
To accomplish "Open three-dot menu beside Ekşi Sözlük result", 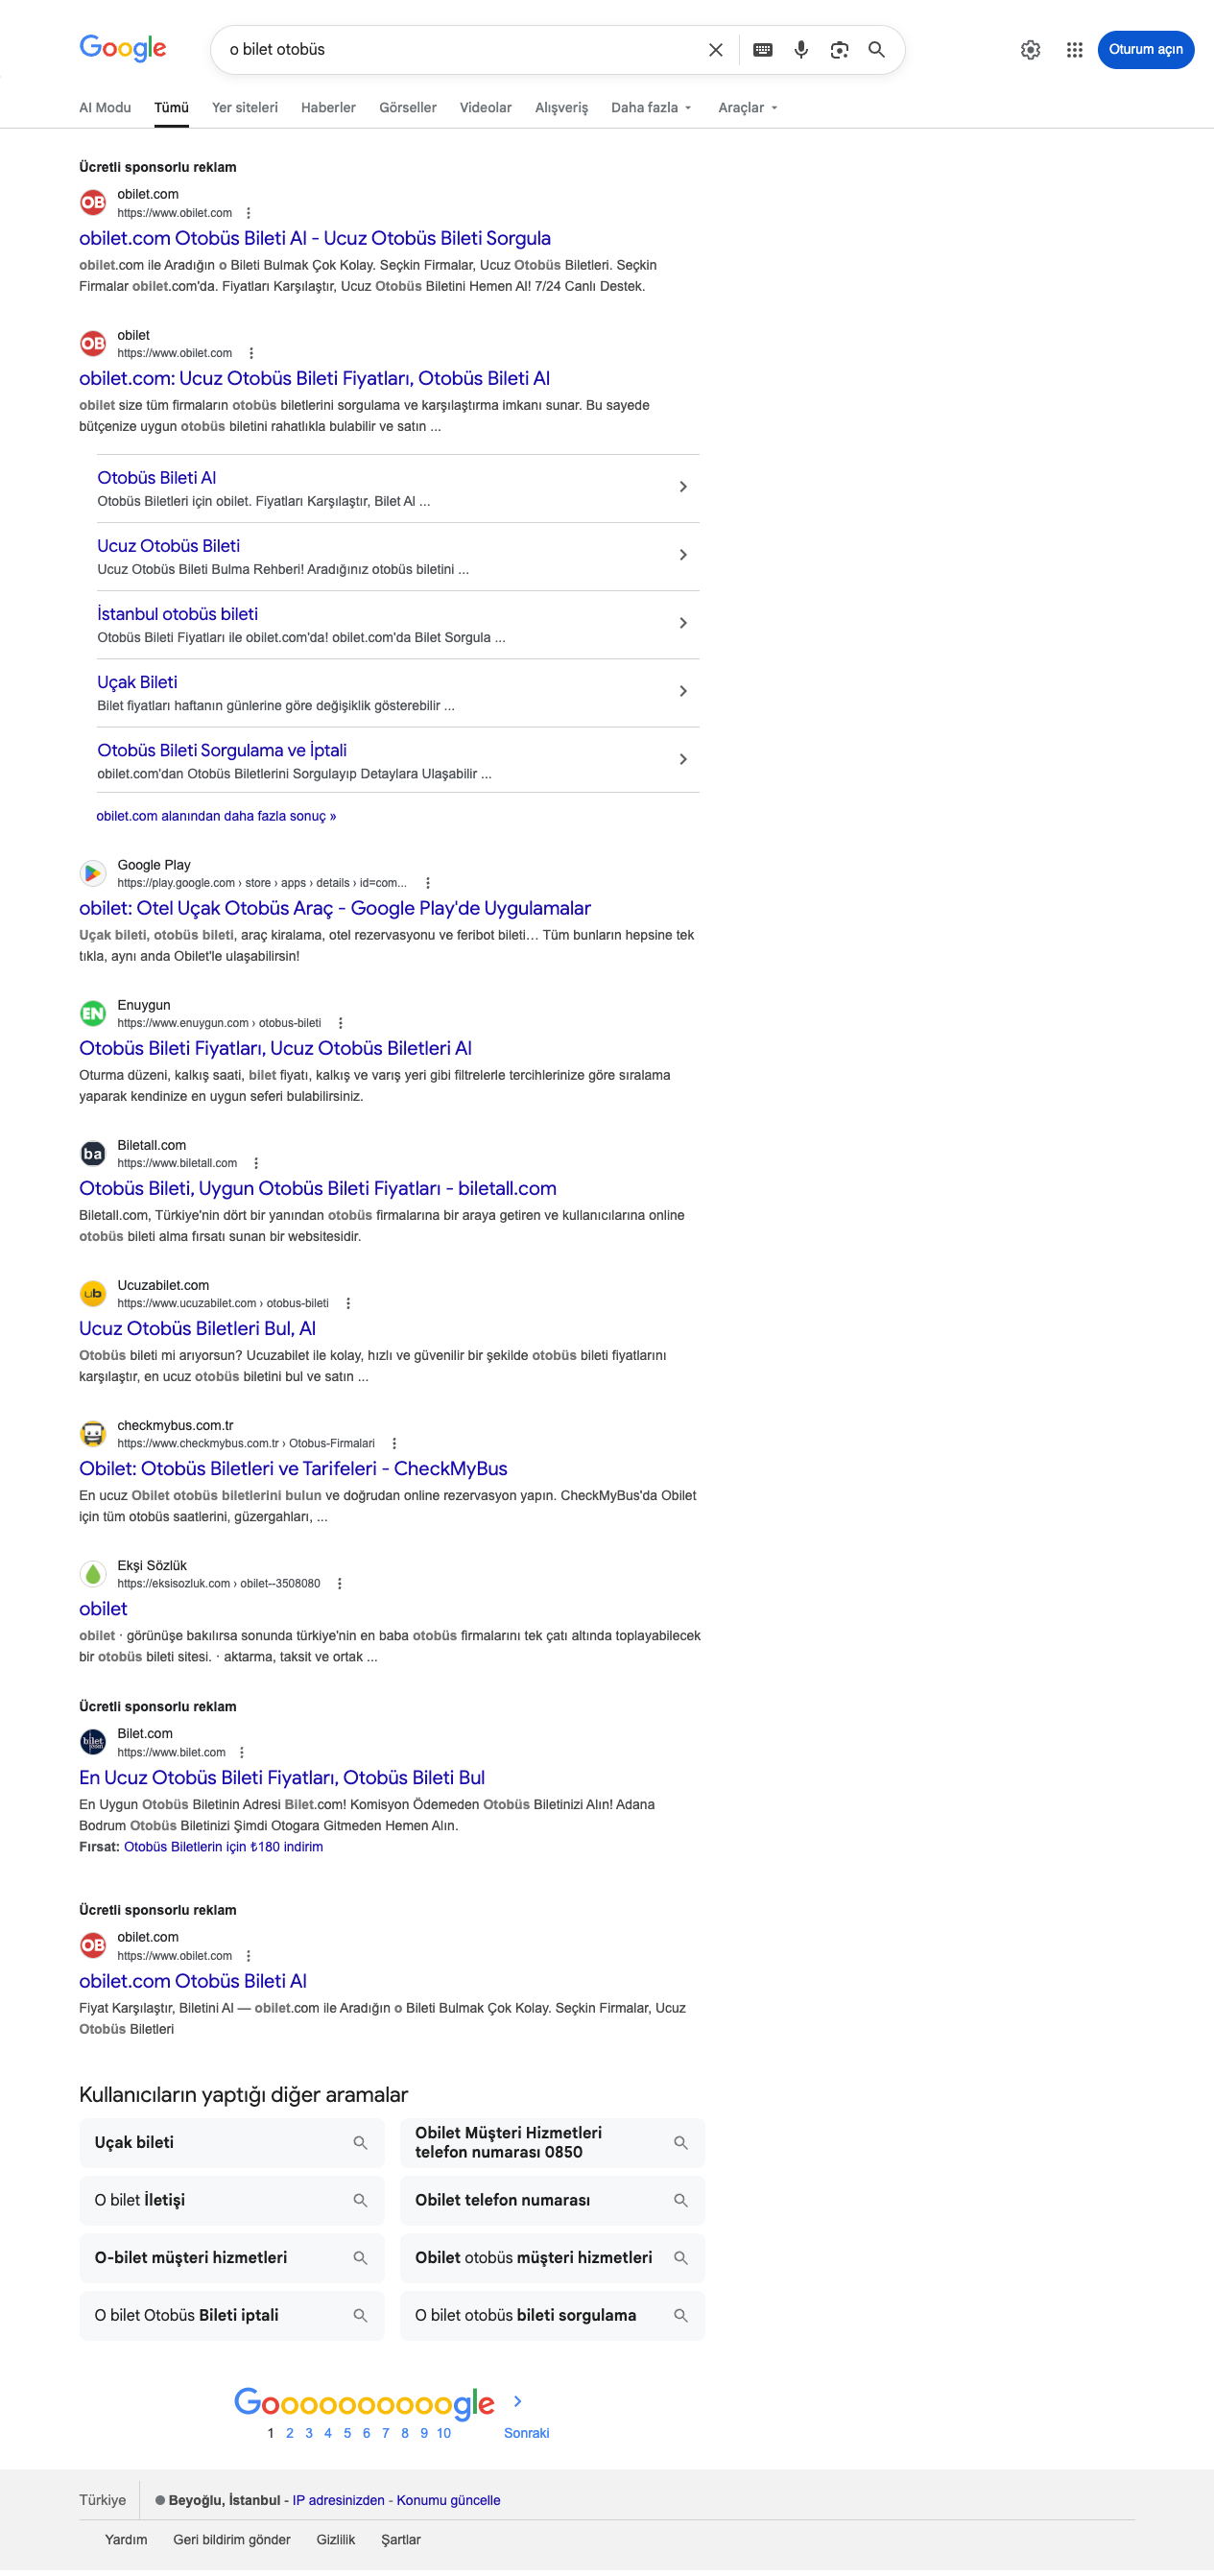I will pyautogui.click(x=339, y=1583).
